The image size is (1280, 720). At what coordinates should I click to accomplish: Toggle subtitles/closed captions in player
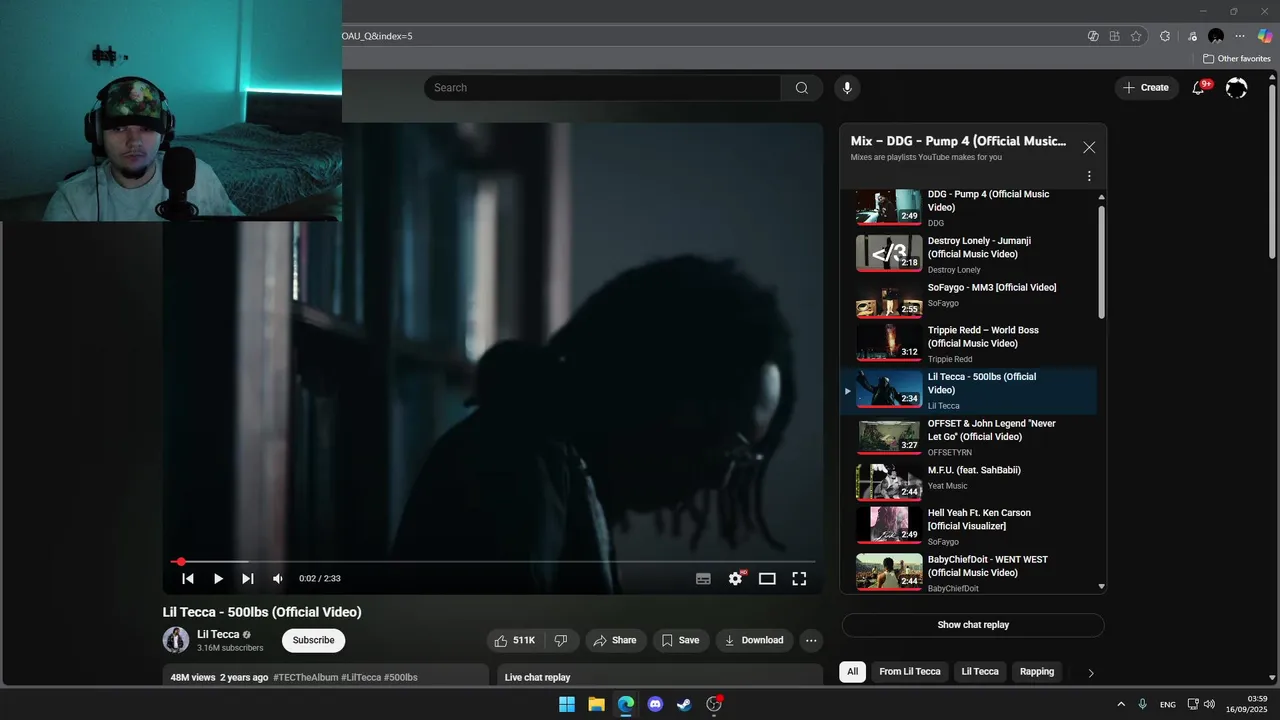[703, 578]
